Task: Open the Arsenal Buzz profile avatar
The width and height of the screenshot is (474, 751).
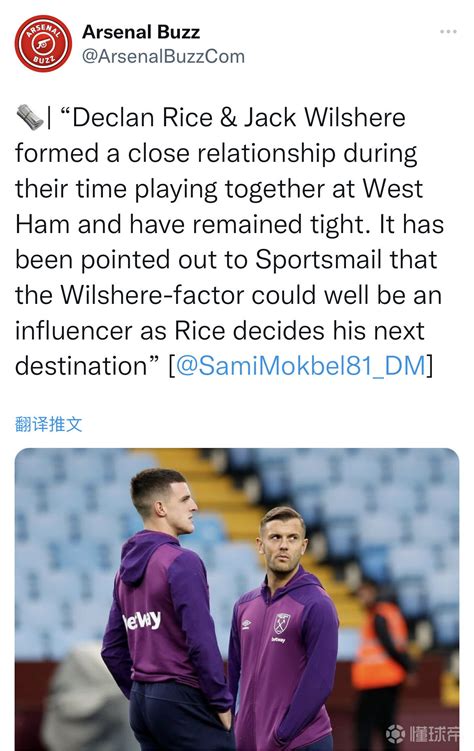Action: pyautogui.click(x=43, y=44)
